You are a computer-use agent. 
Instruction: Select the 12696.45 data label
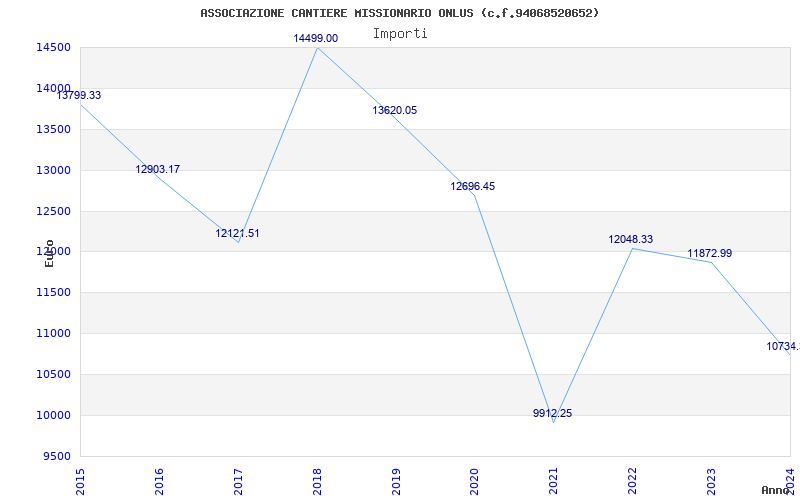pos(472,187)
